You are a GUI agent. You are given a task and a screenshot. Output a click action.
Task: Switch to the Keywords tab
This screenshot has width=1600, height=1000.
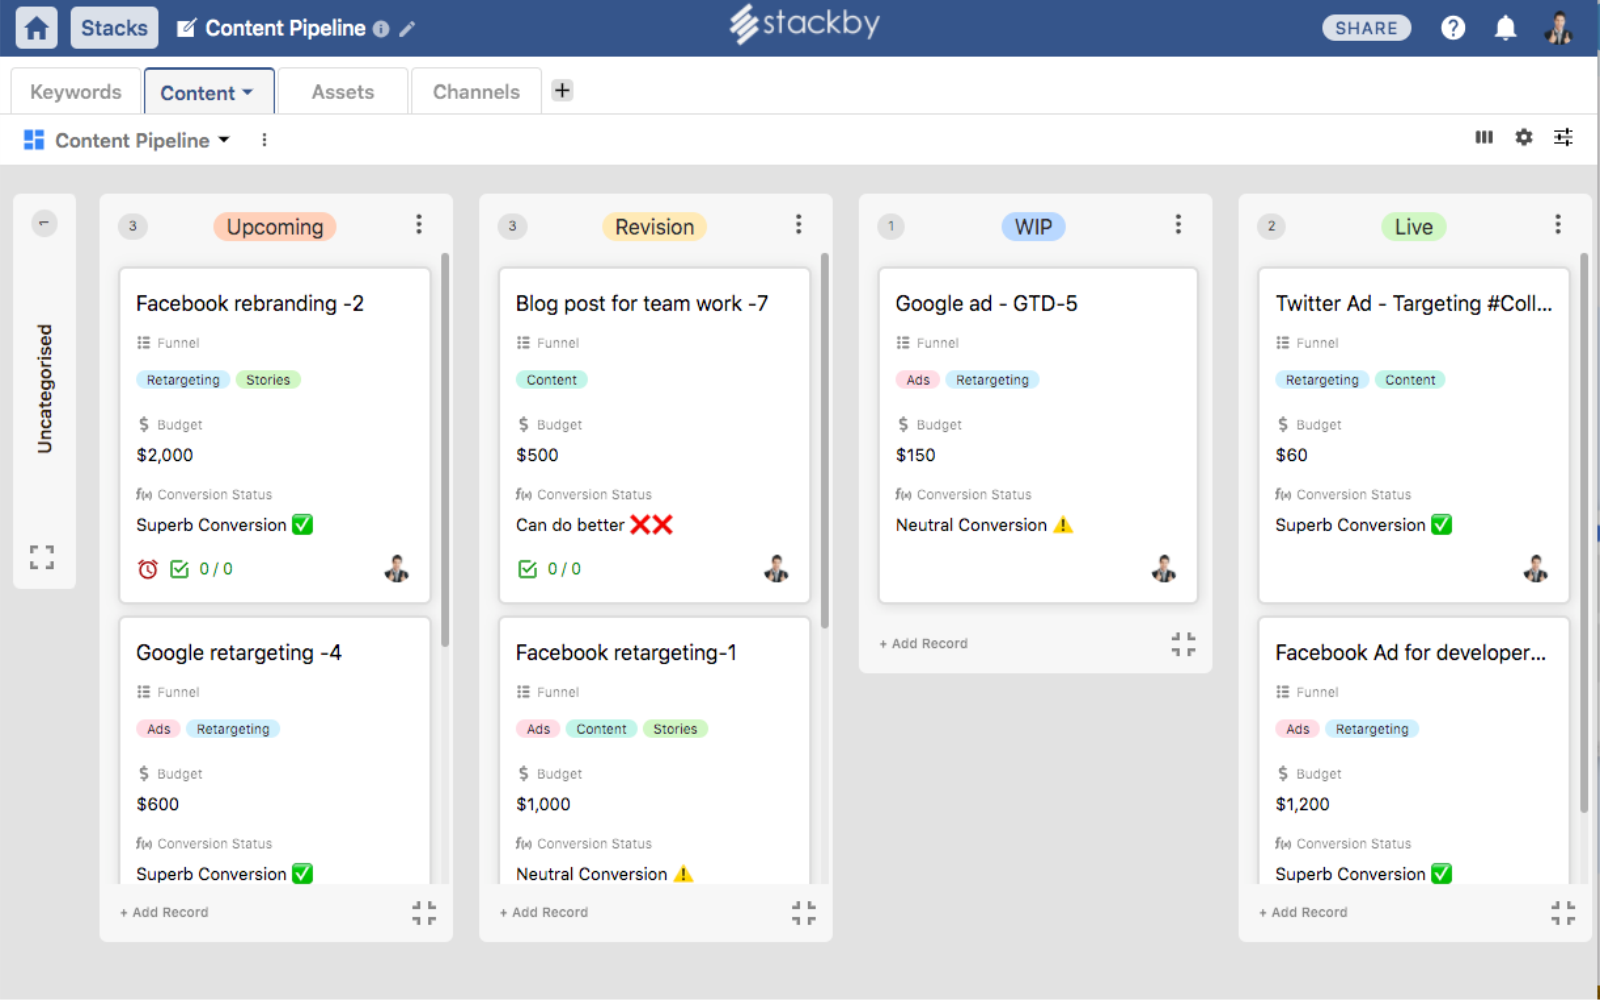tap(75, 91)
